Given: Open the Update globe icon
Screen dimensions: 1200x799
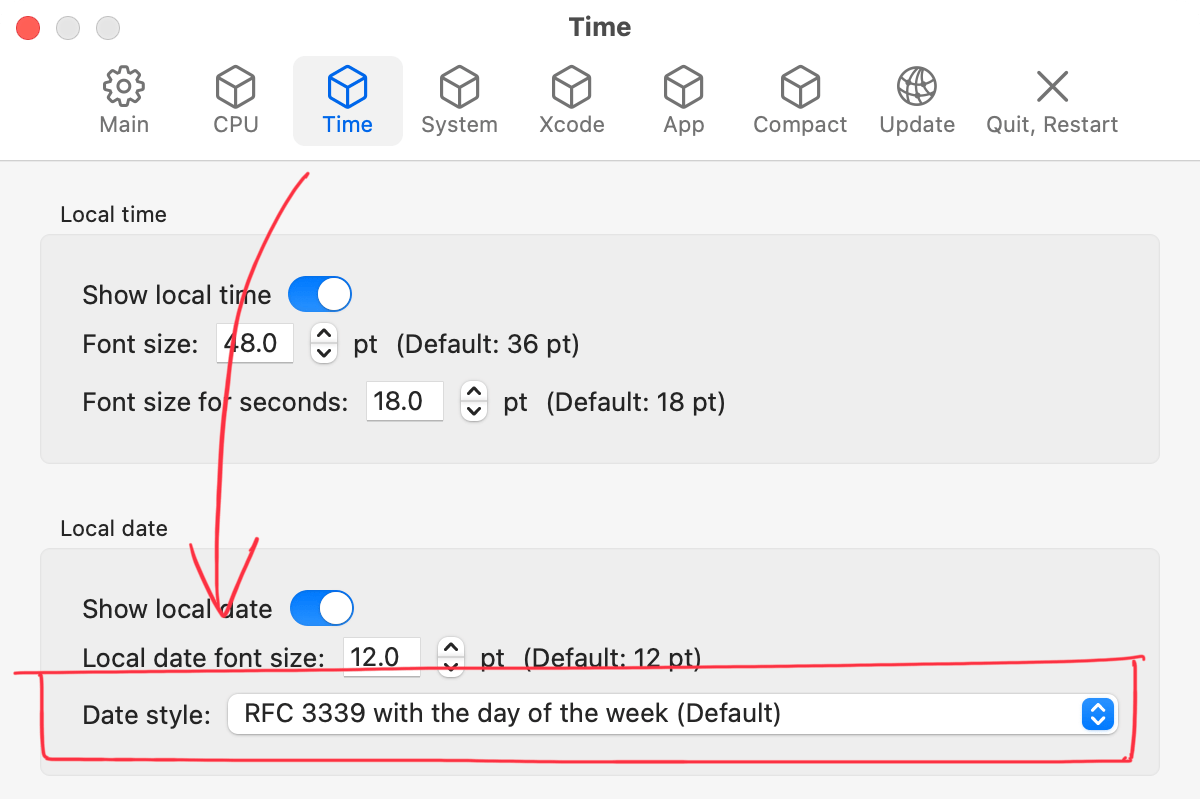Looking at the screenshot, I should coord(917,87).
